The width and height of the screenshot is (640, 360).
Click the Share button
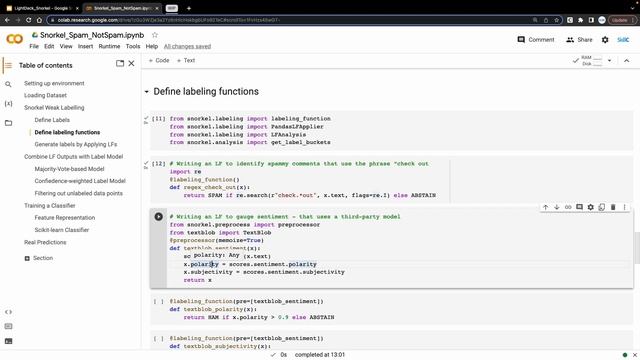click(x=579, y=40)
